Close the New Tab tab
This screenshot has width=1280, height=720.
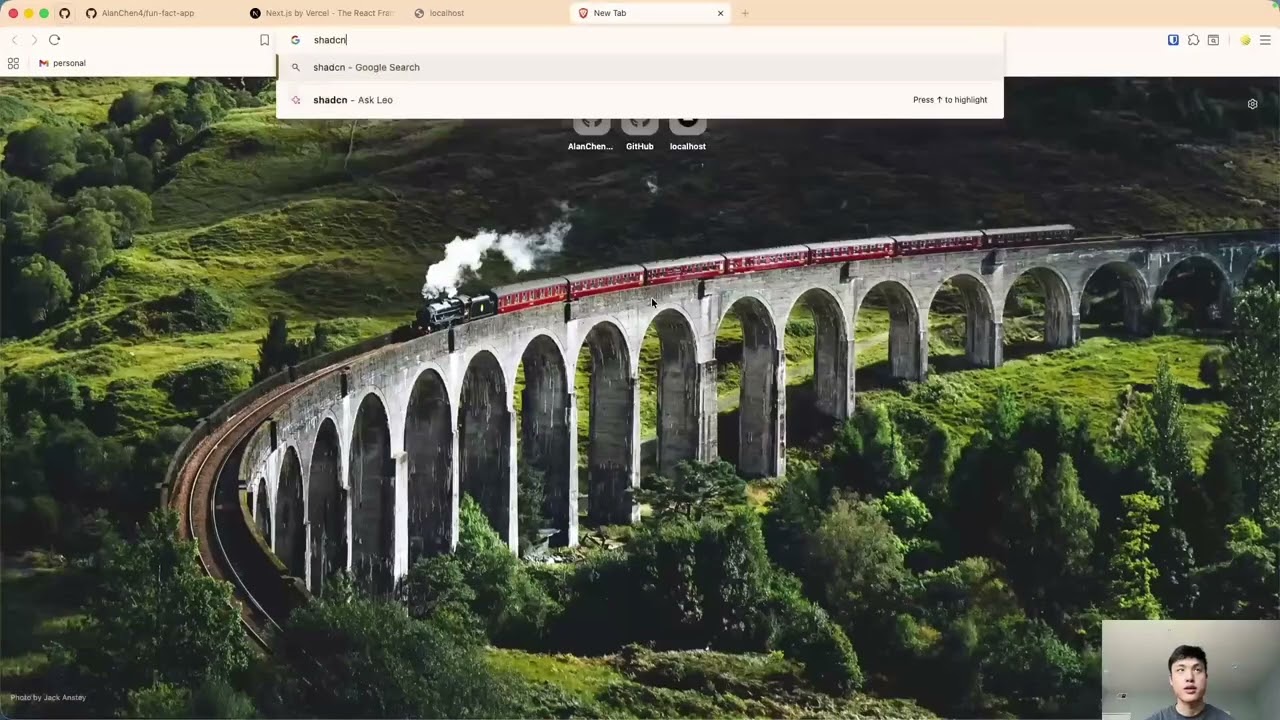coord(720,13)
